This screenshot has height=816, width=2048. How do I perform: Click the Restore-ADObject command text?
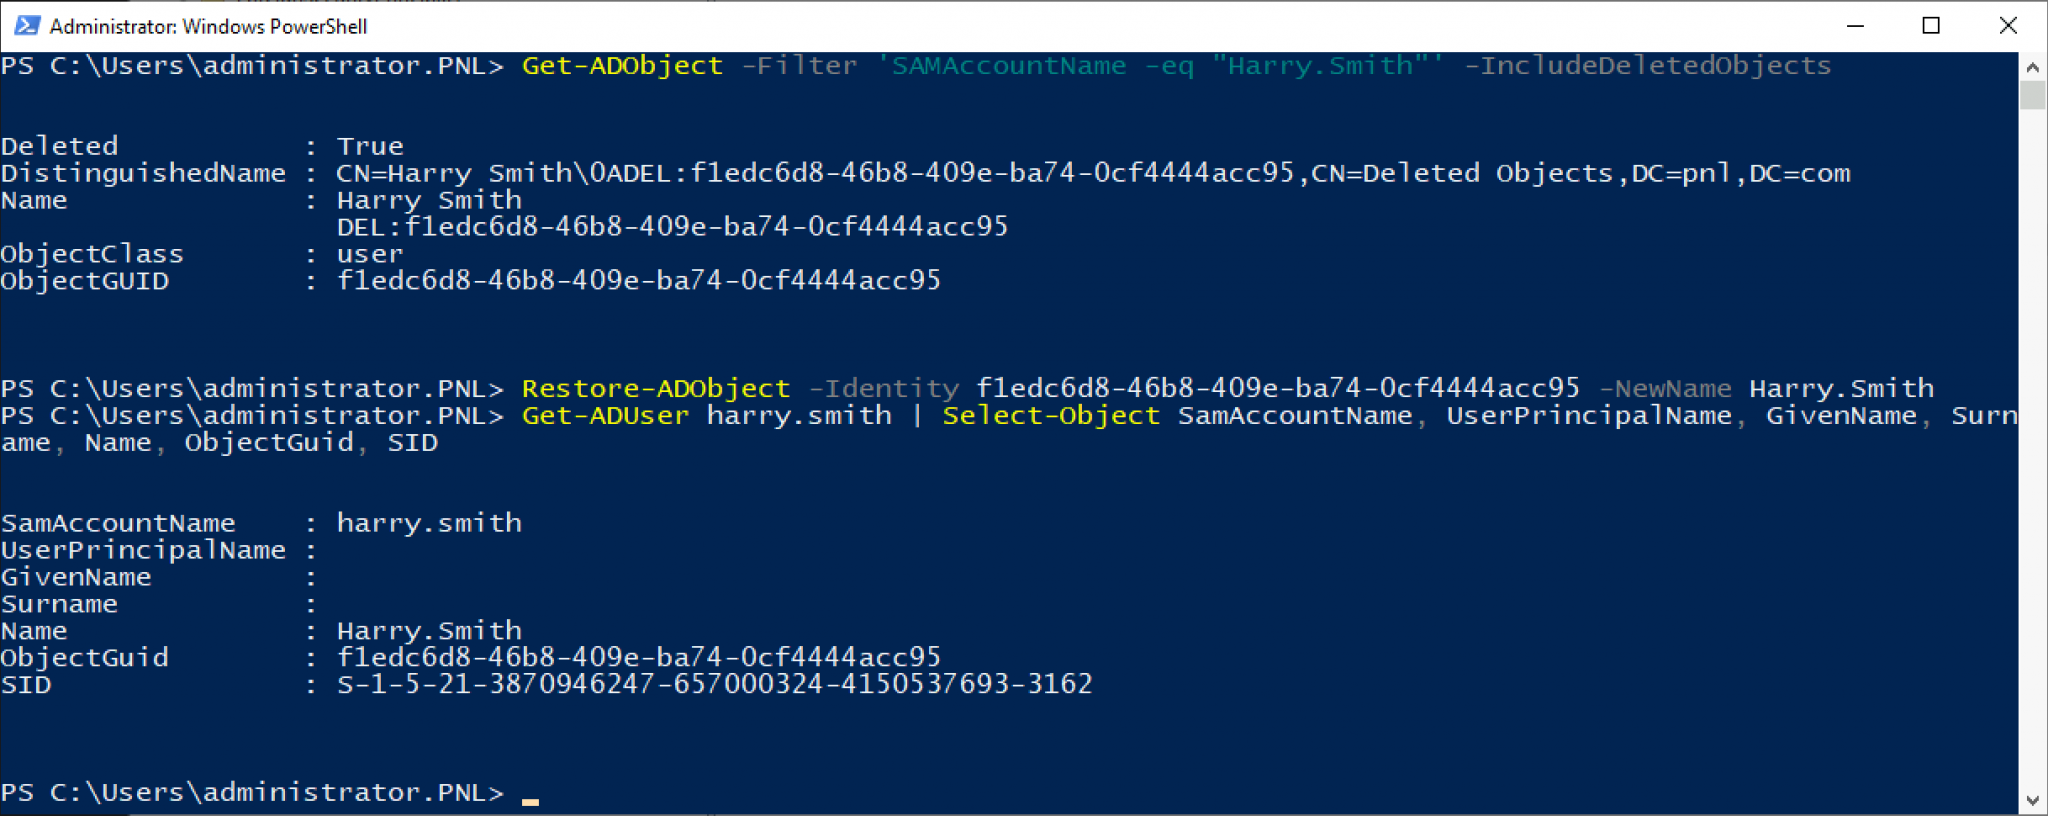tap(655, 389)
